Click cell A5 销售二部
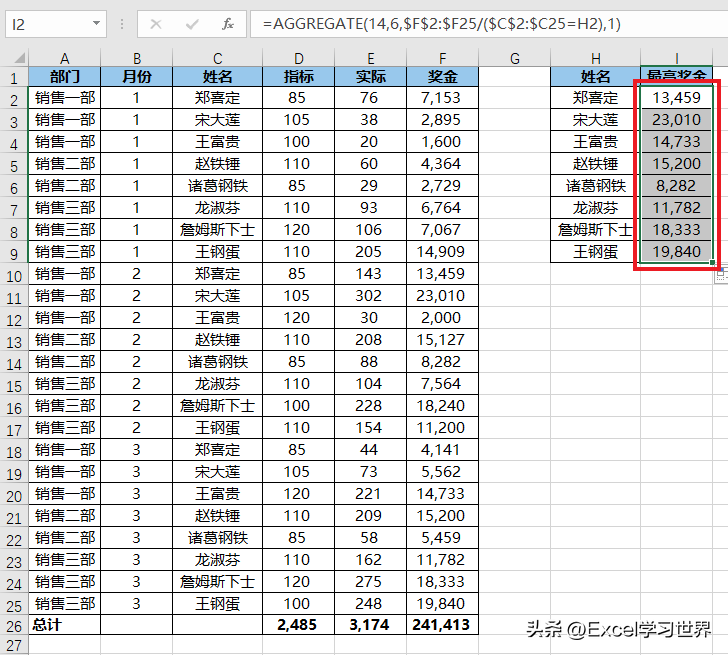Image resolution: width=728 pixels, height=655 pixels. 65,164
